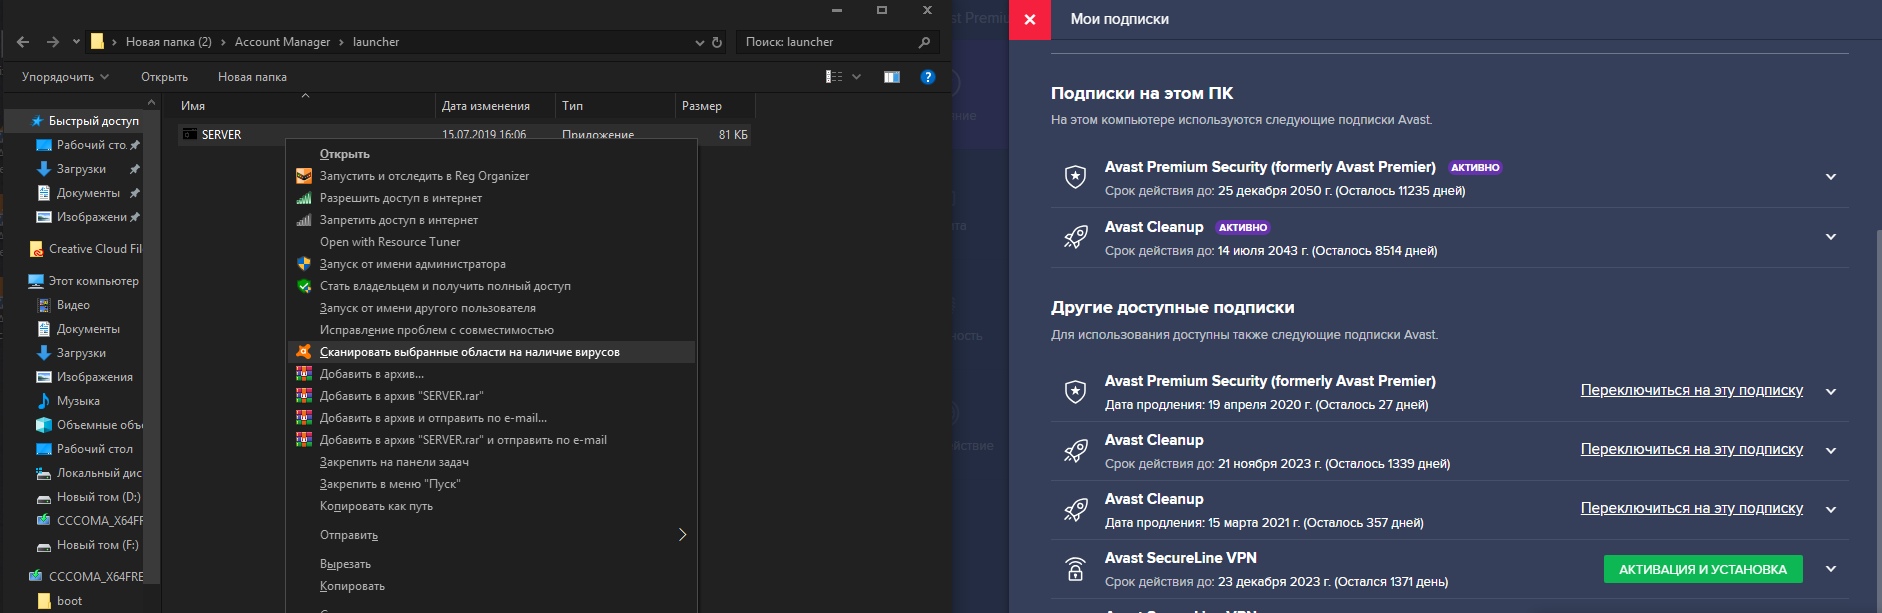Click the 'Видео' folder icon in sidebar
Screen dimensions: 1882x613
[44, 305]
